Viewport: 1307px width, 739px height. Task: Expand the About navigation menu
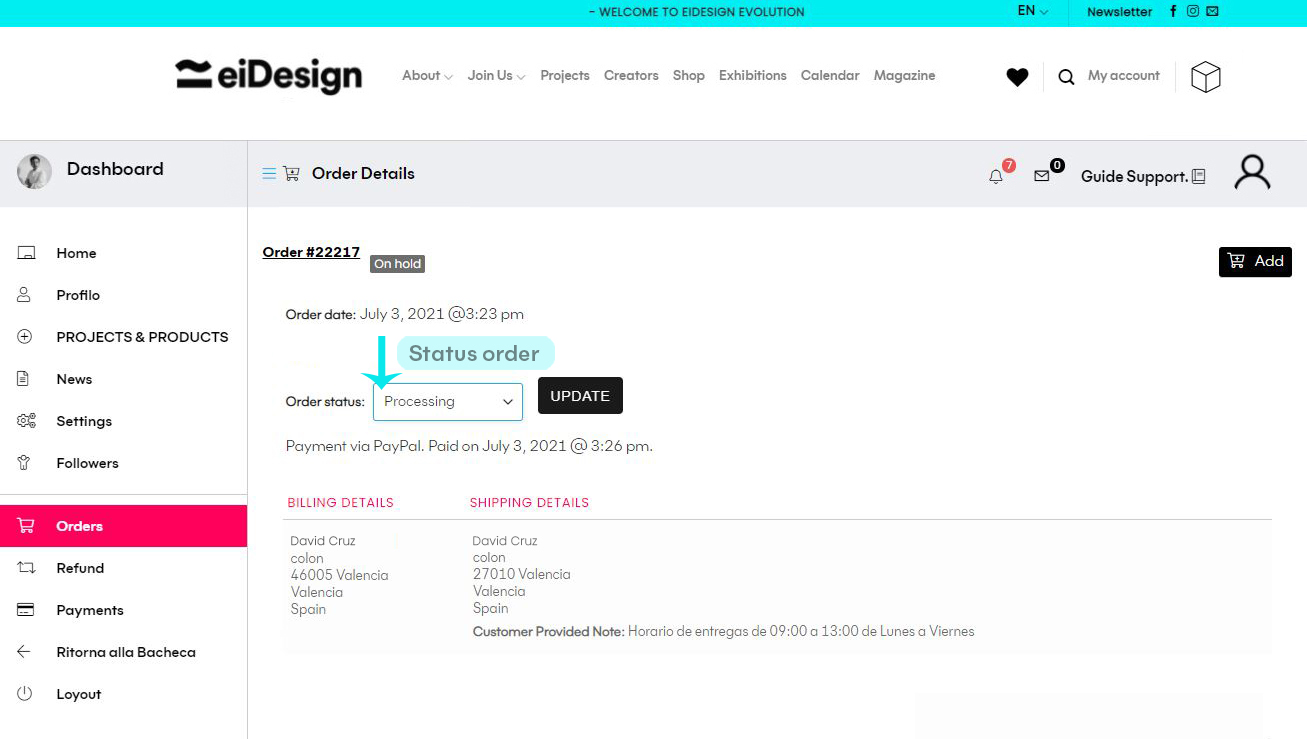coord(427,76)
